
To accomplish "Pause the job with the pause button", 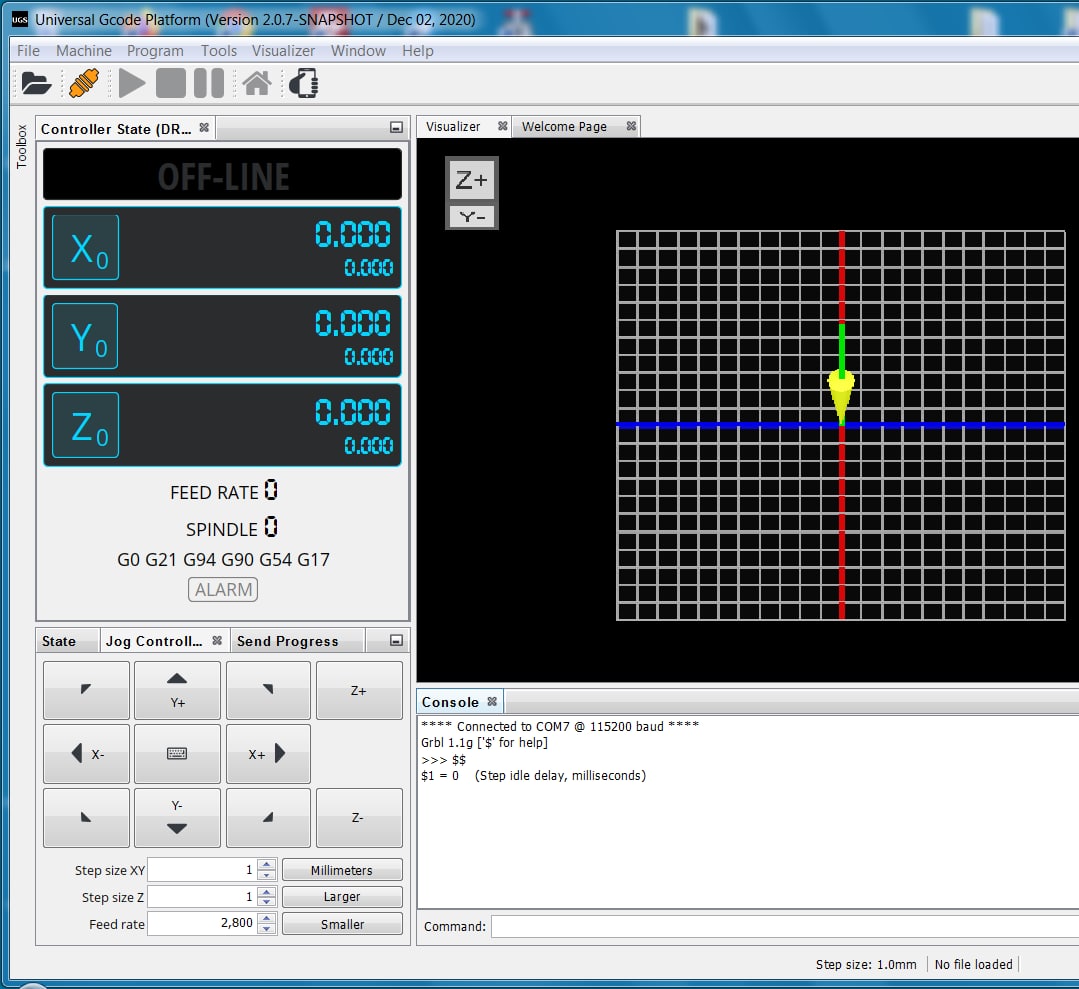I will pos(209,83).
